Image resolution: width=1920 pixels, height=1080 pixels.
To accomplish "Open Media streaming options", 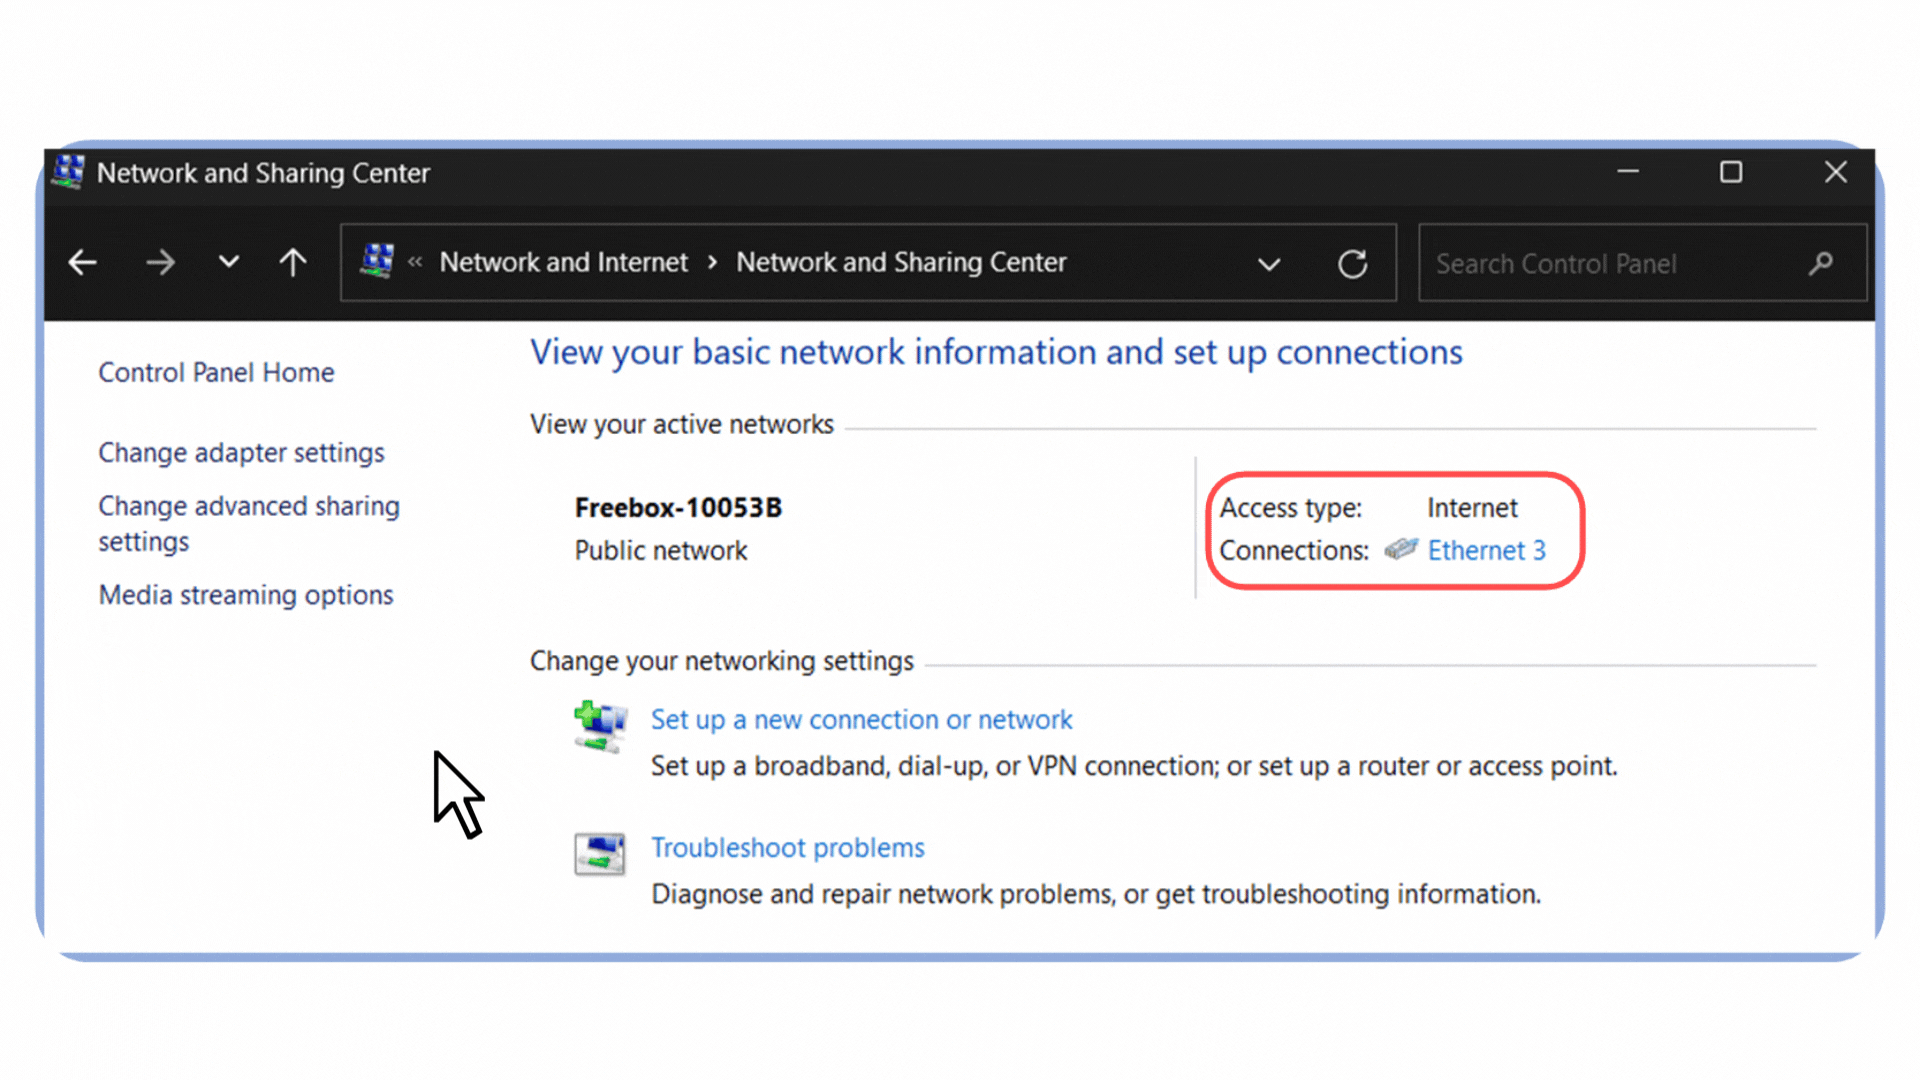I will coord(246,595).
